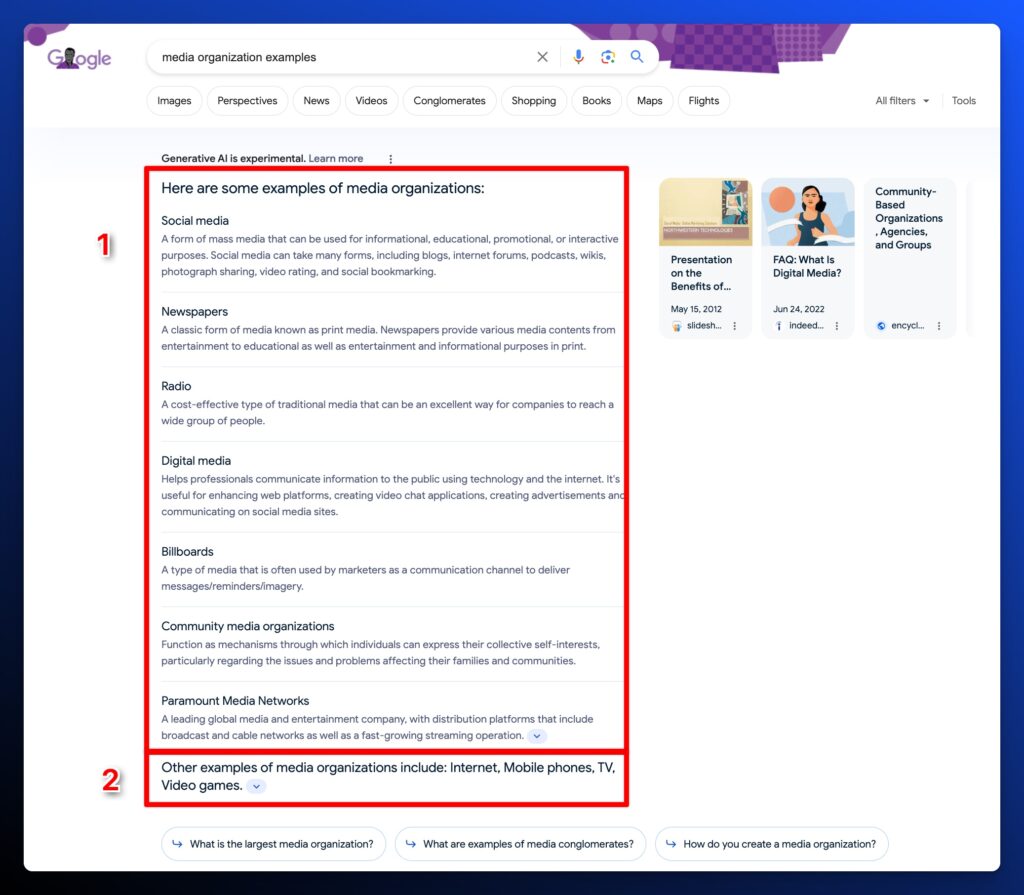Open three-dot menu on encyclopedia card

click(939, 326)
